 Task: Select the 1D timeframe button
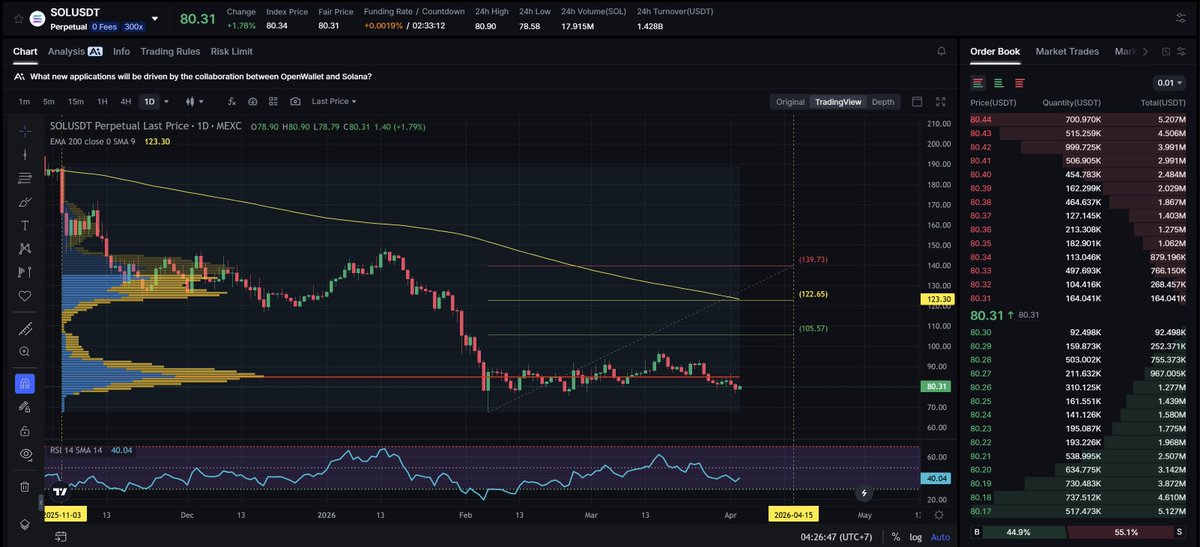pos(149,101)
